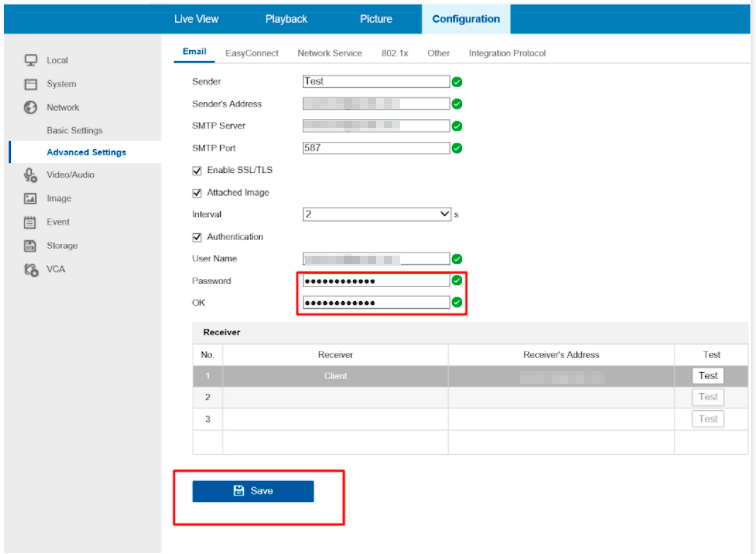Click the VCA icon in sidebar

[30, 269]
